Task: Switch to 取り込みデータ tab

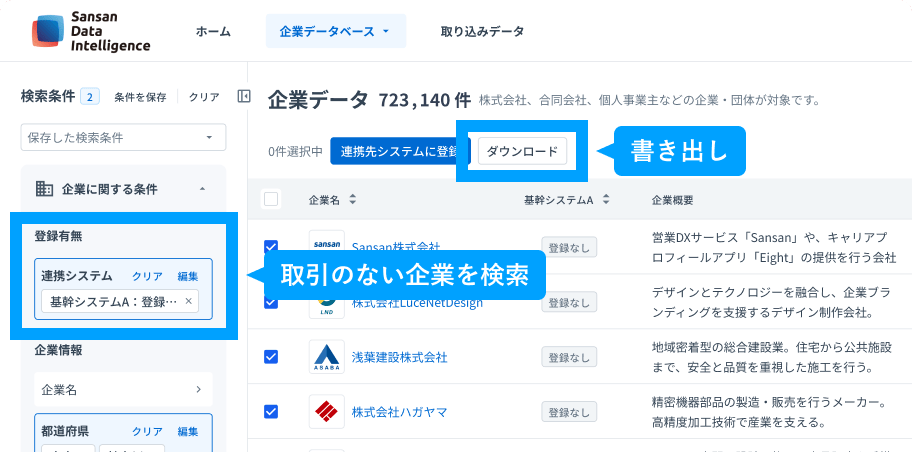Action: pos(482,31)
